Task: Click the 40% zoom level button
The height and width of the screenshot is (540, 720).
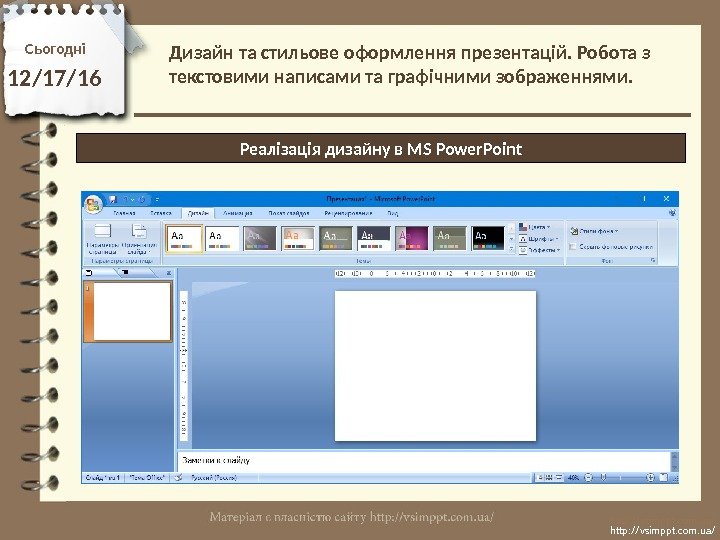Action: (x=573, y=478)
